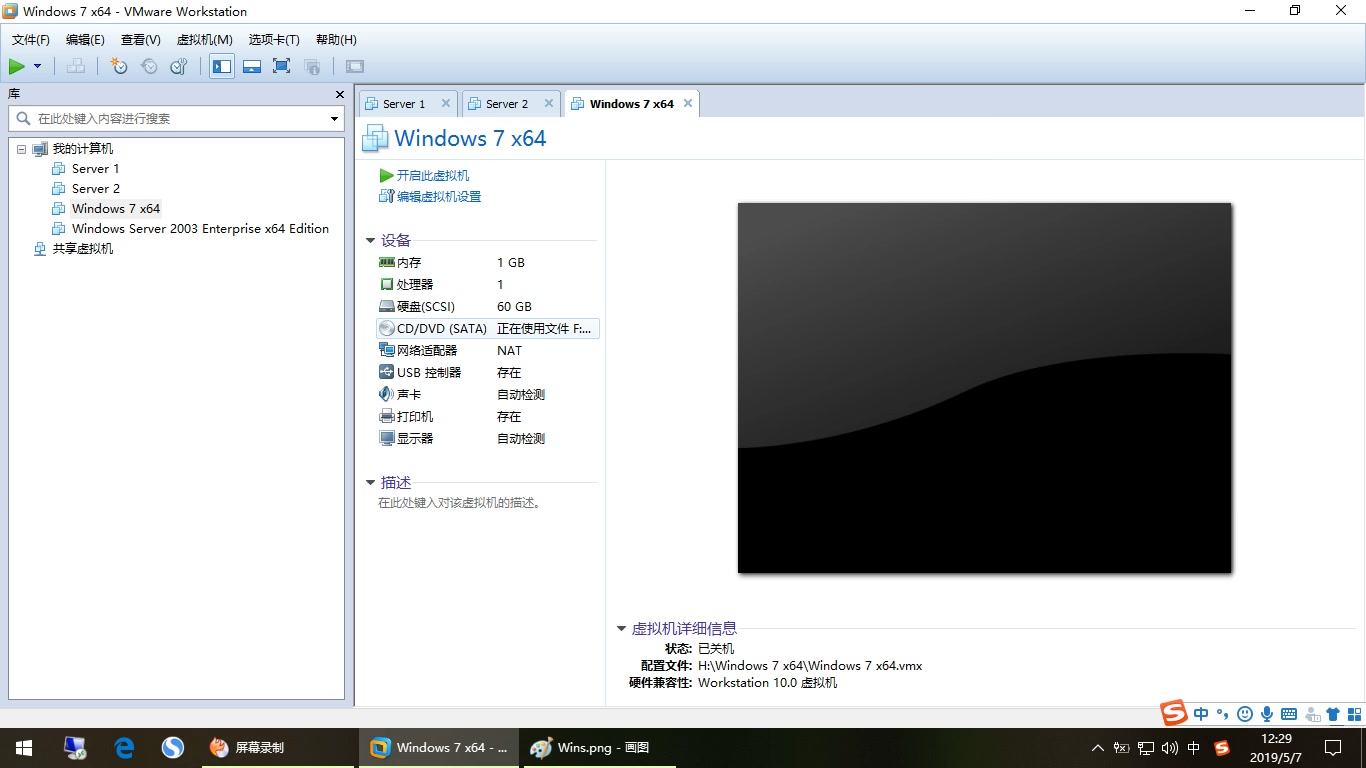Close the Server 1 tab
Viewport: 1366px width, 768px height.
coord(446,103)
